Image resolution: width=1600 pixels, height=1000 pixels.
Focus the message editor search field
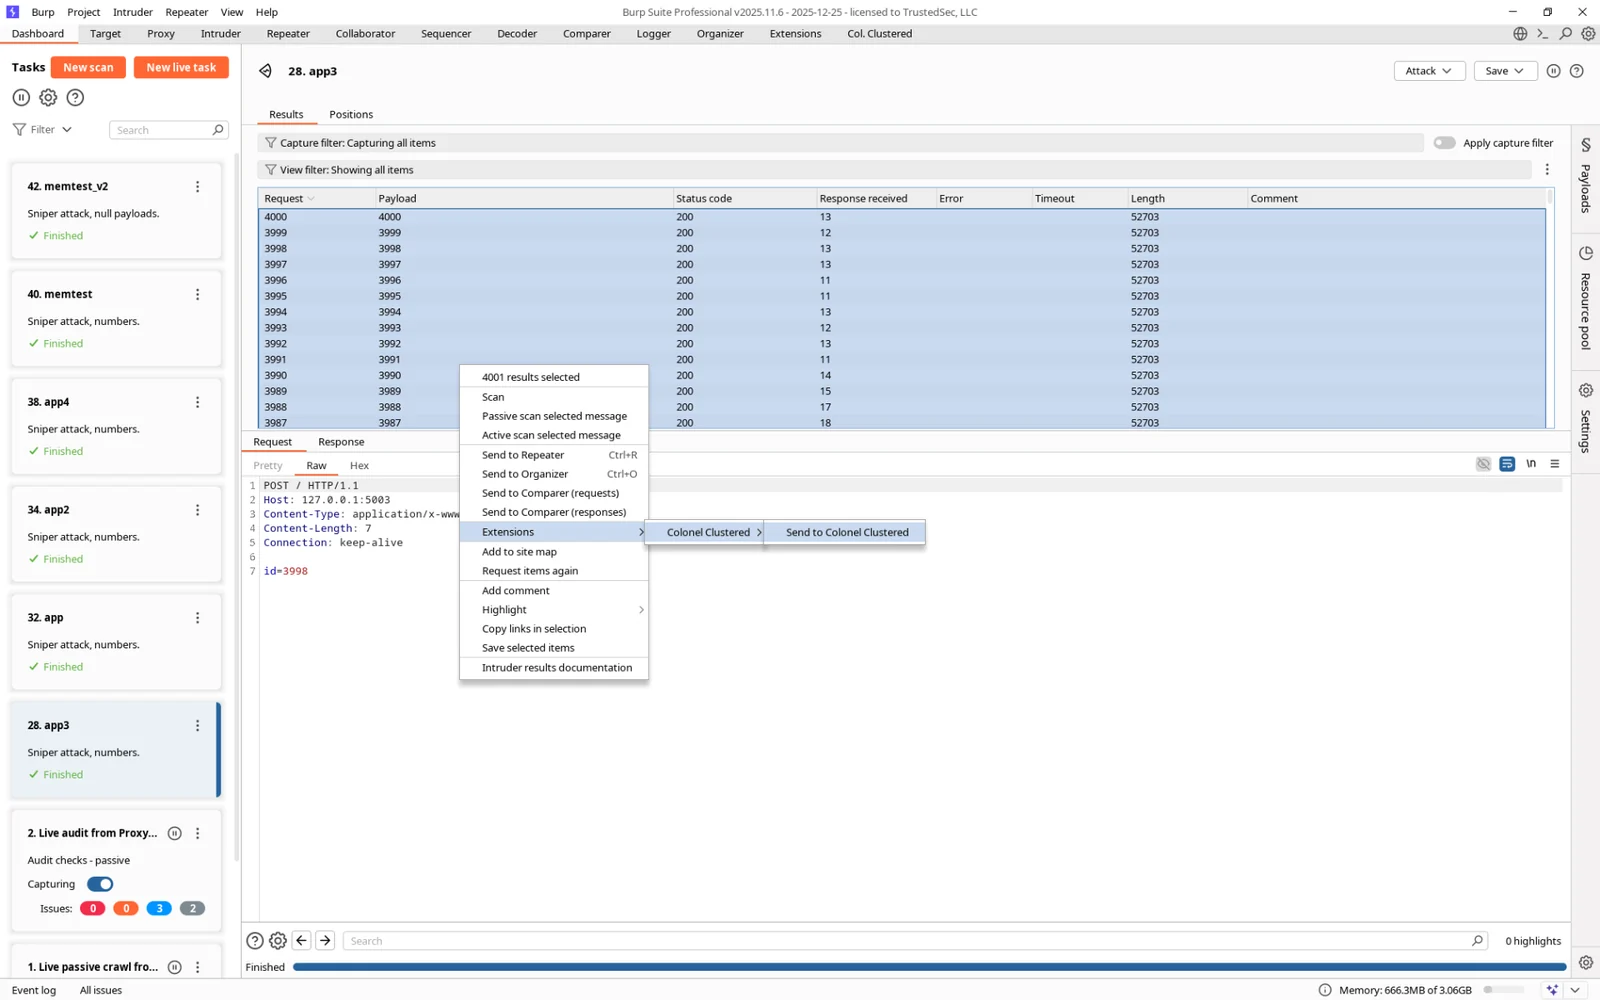(915, 941)
